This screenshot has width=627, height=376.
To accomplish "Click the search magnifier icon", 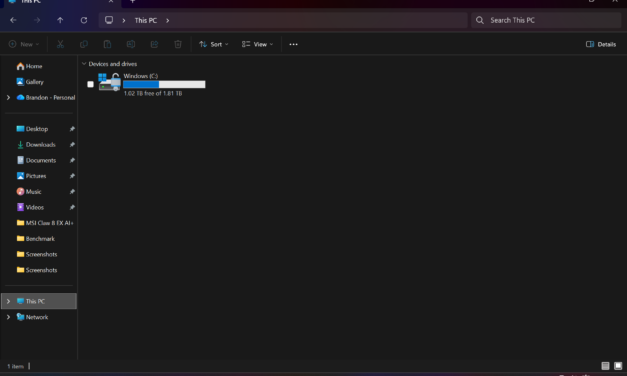I will point(480,20).
